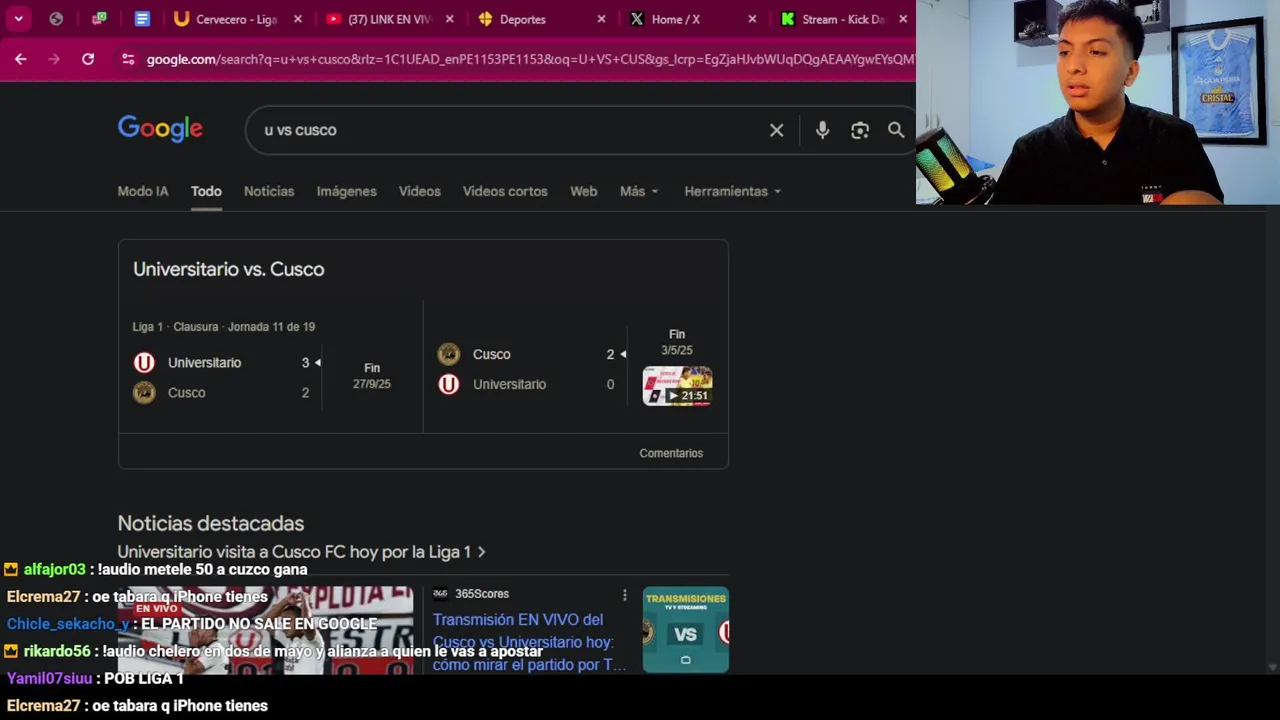Click the page vertical scrollbar down arrow
This screenshot has width=1280, height=720.
click(1272, 667)
